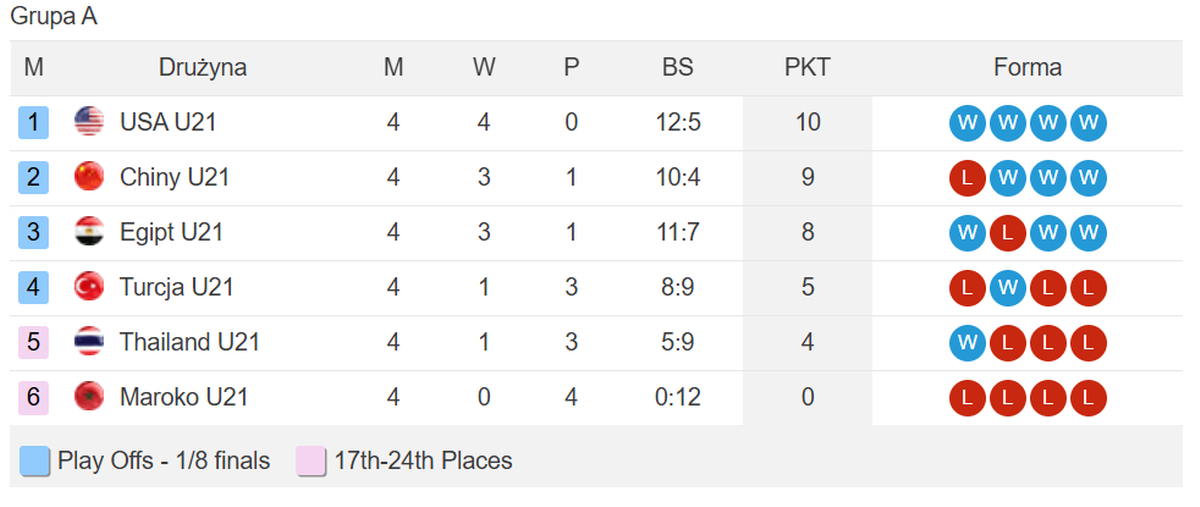
Task: Click the Turkey flag icon
Action: pos(89,288)
